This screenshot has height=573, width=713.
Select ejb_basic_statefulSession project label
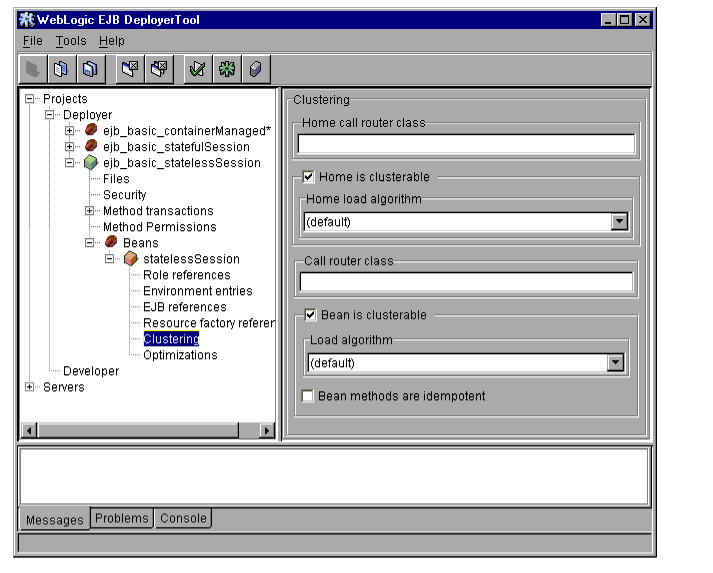coord(176,147)
